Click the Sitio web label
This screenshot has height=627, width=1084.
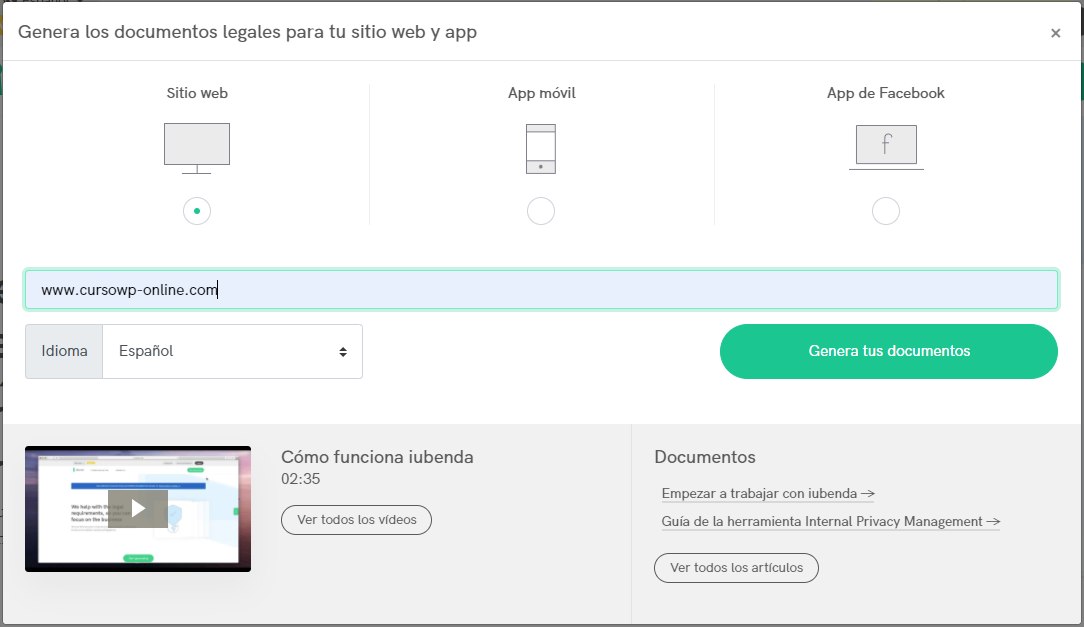197,93
